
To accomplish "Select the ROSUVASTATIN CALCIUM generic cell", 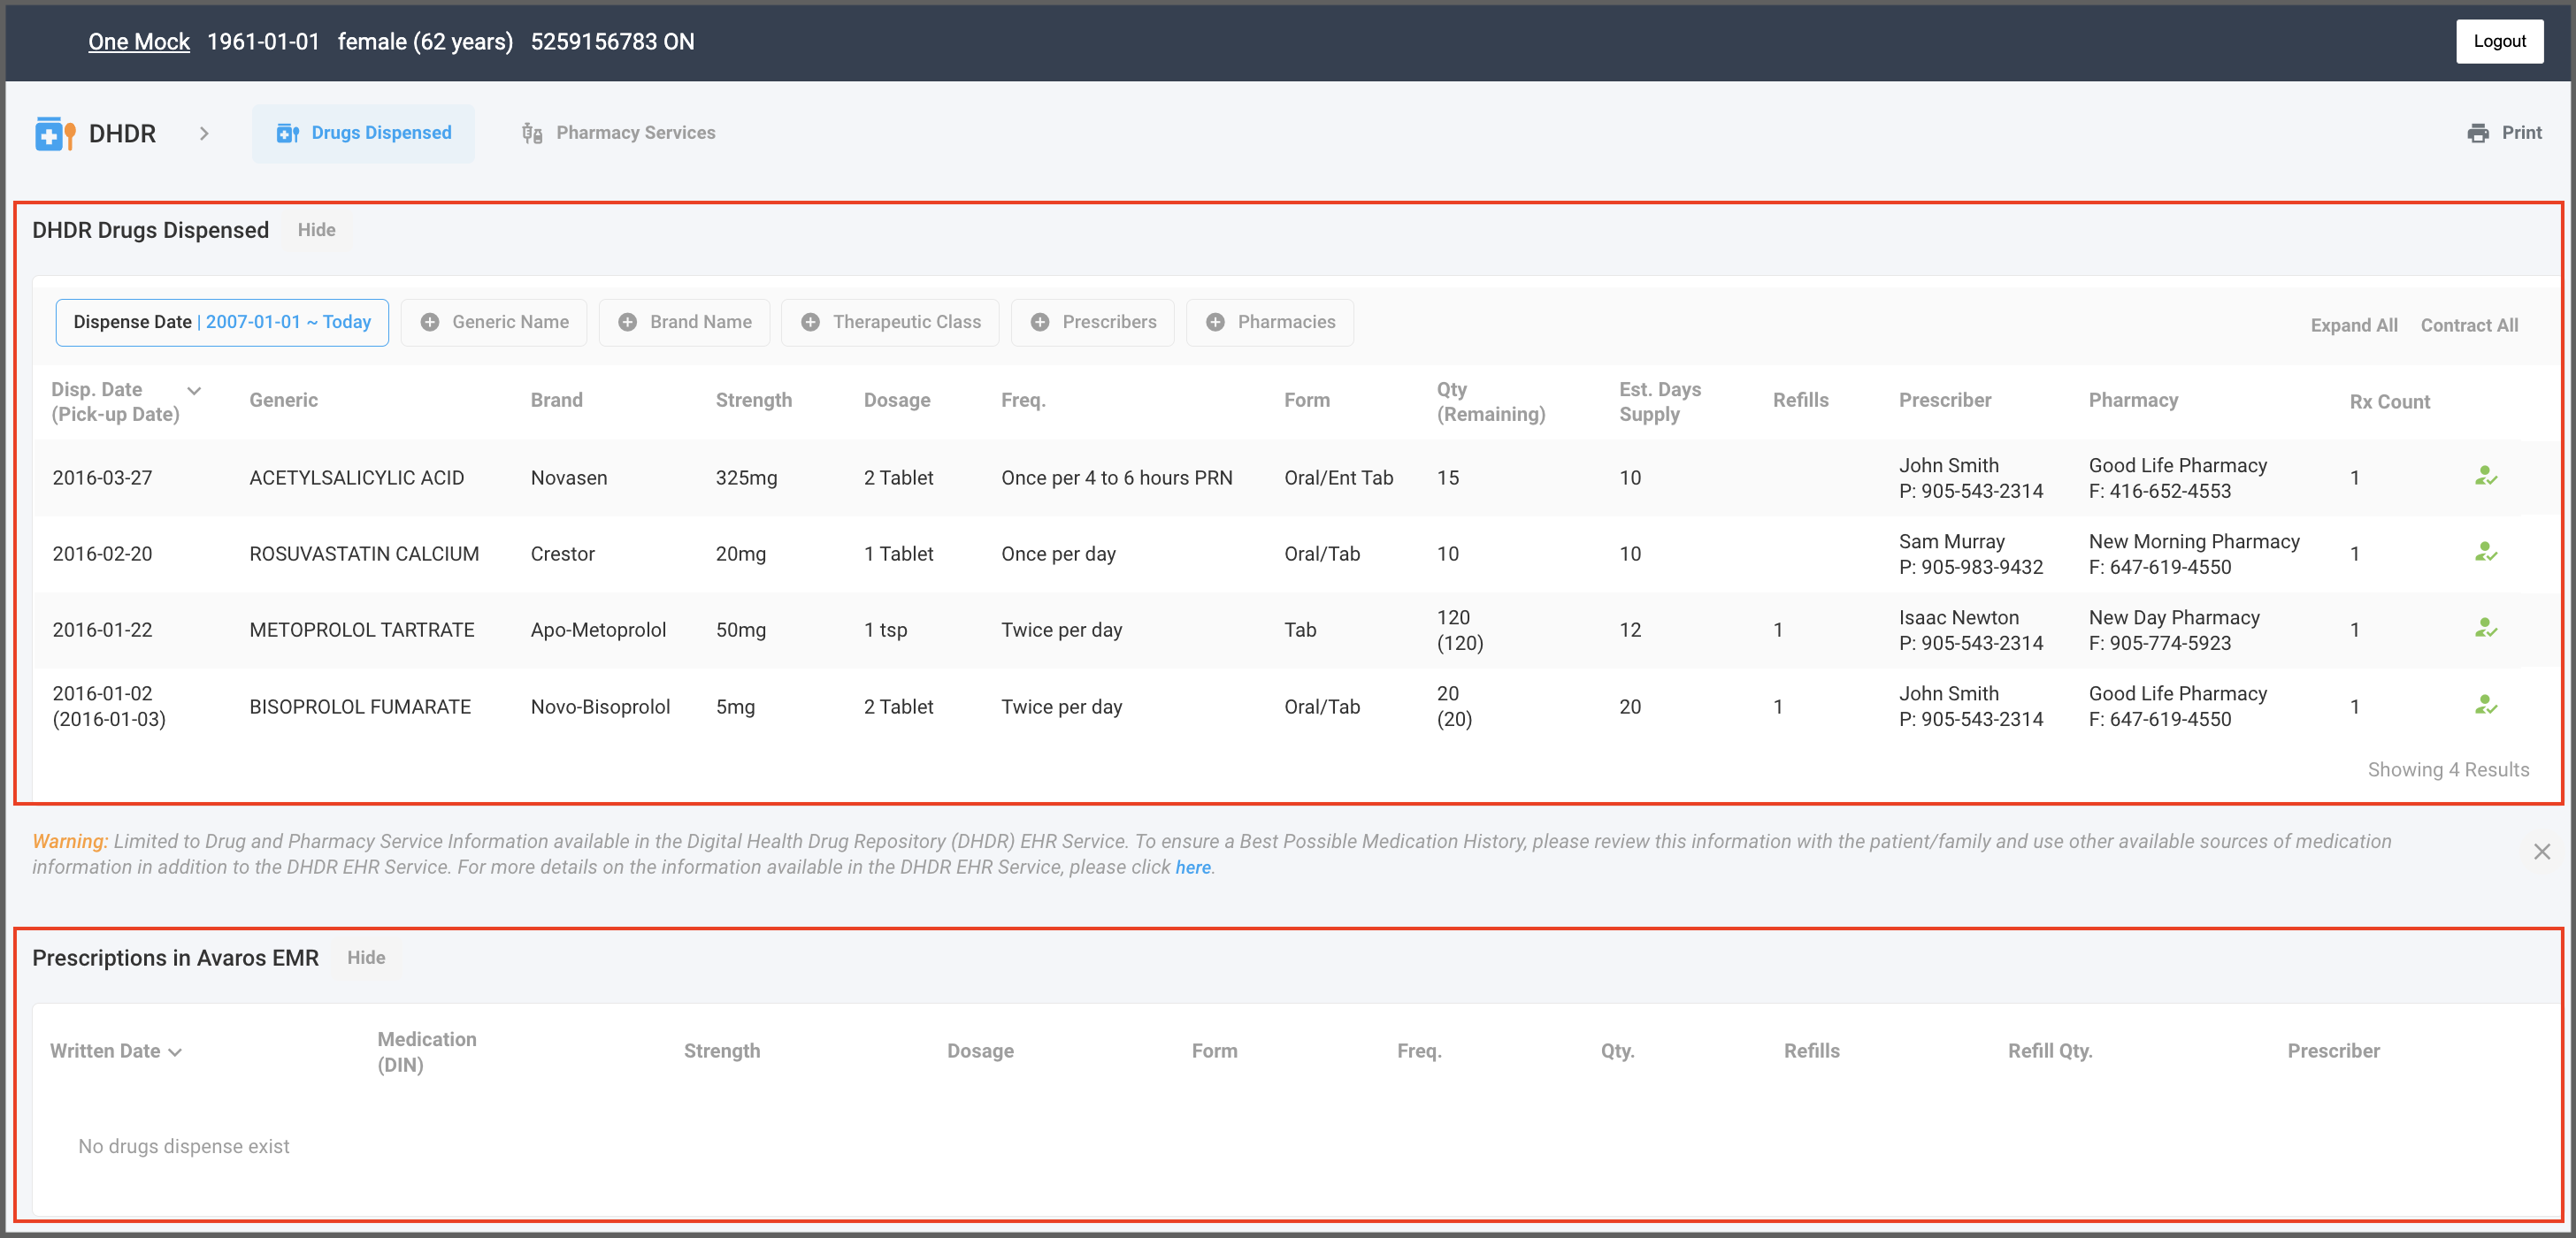I will (364, 554).
